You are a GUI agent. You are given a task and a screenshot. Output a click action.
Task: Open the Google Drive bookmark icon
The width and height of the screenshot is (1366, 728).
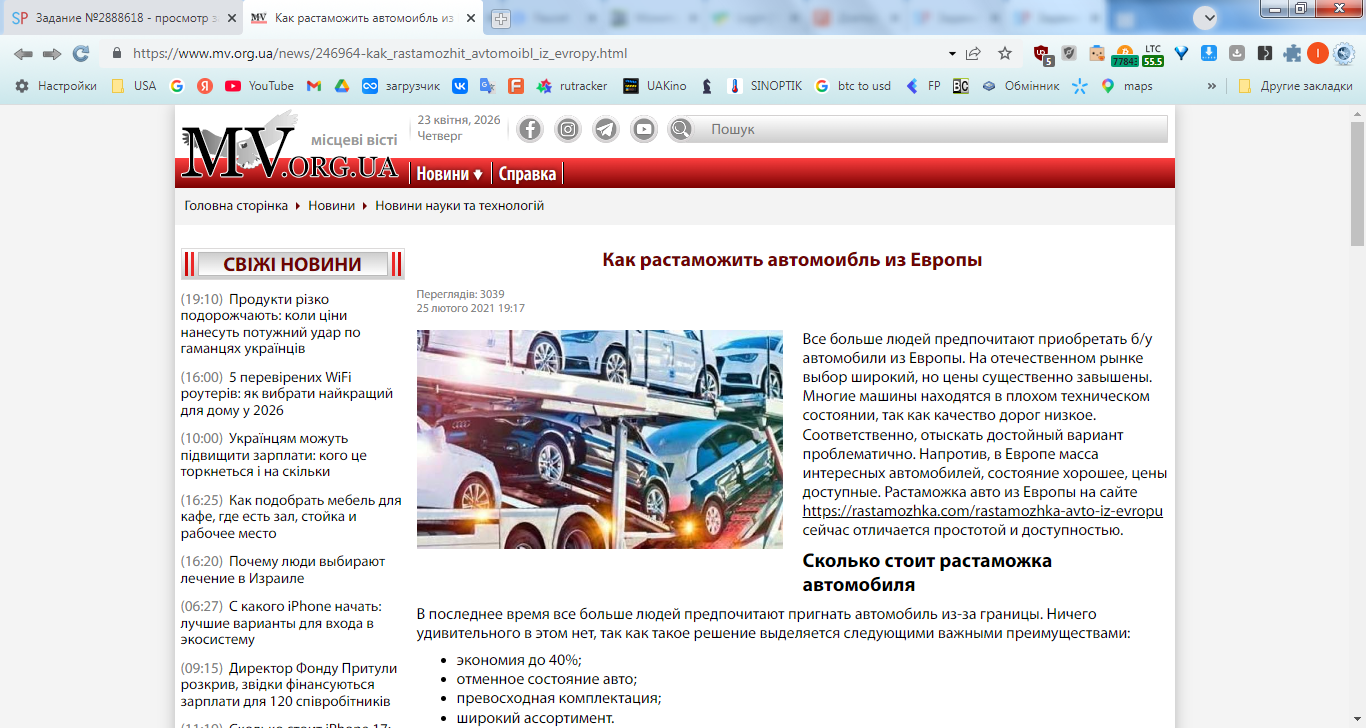341,86
